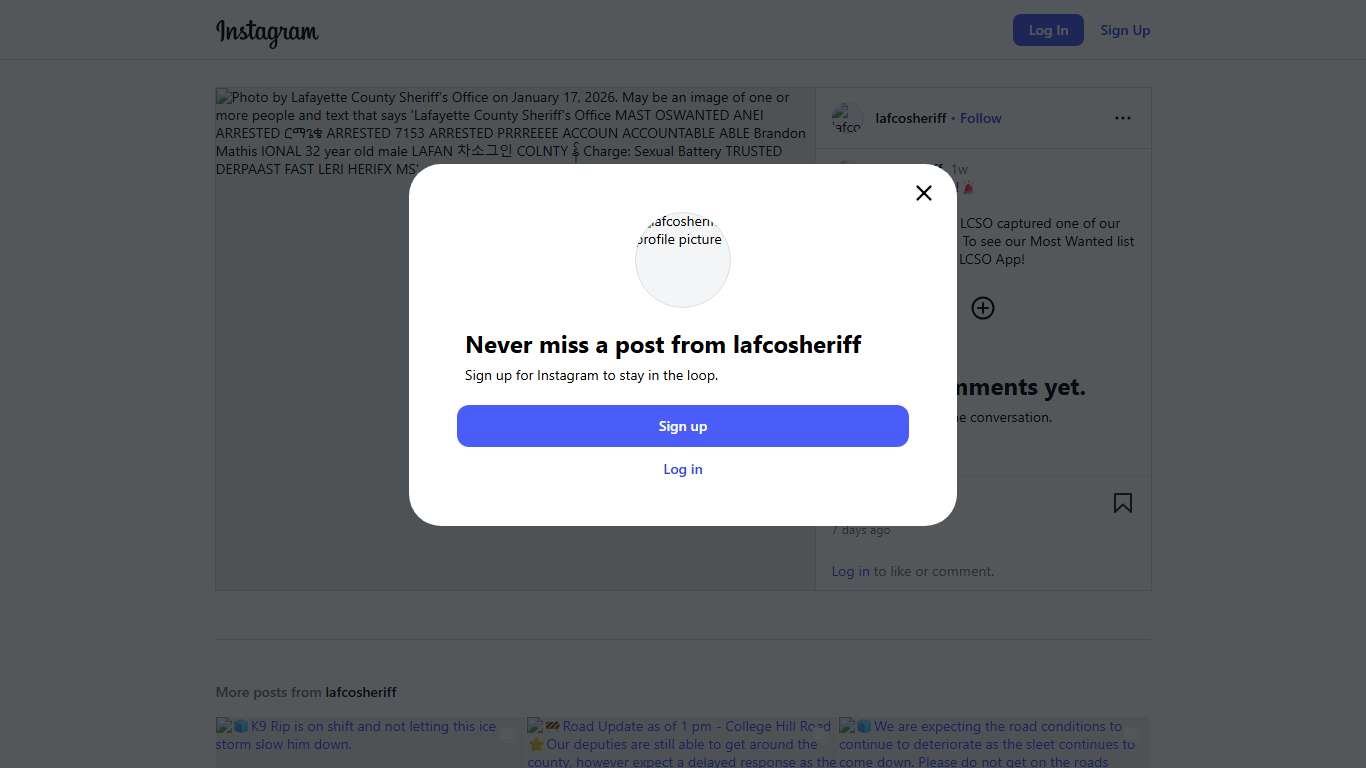
Task: Close the sign-up popup dialog
Action: click(924, 193)
